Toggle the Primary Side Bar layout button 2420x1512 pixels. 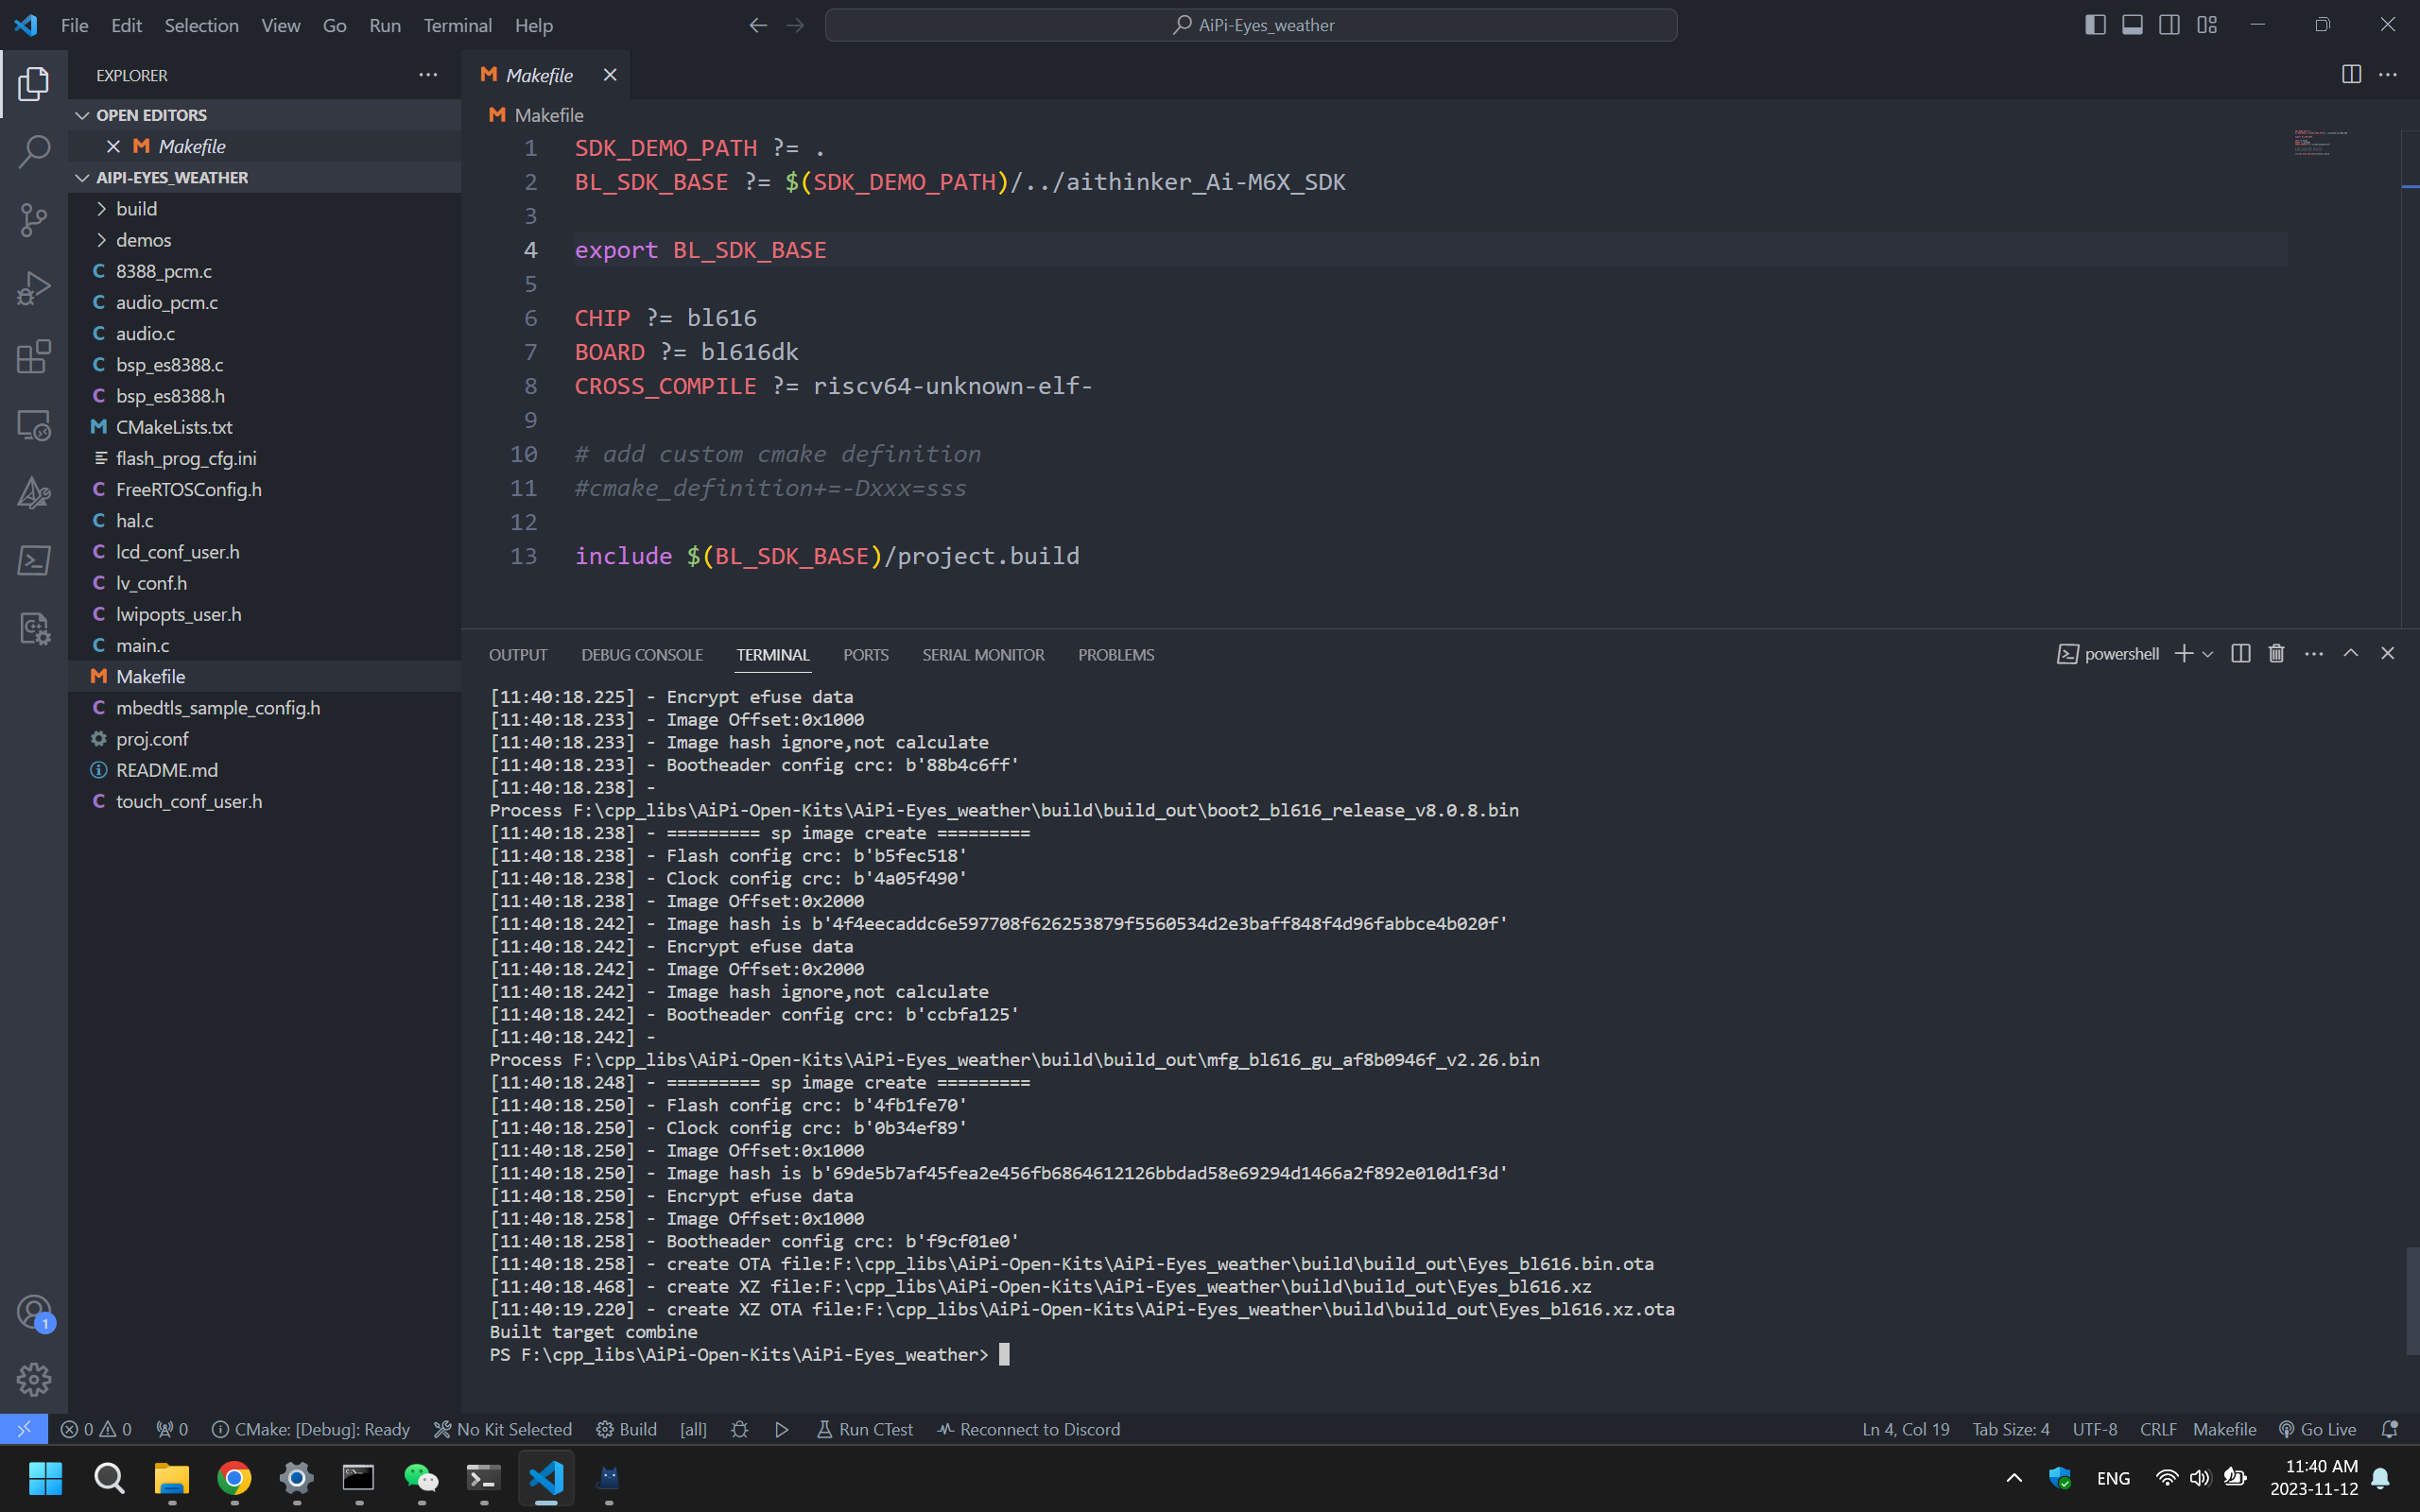click(2095, 25)
